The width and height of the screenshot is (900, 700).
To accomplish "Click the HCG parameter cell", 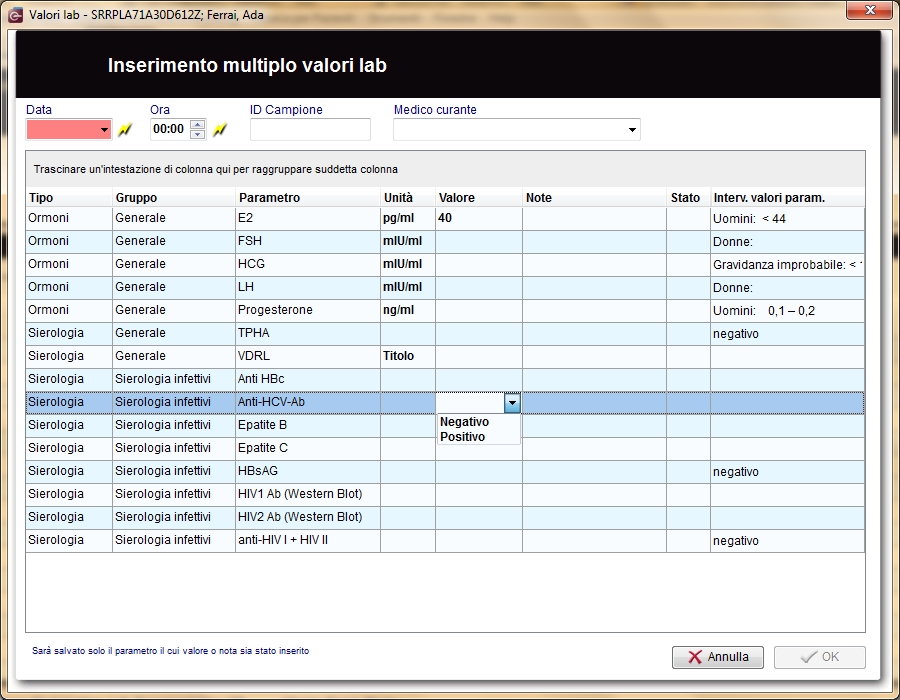I will click(308, 265).
